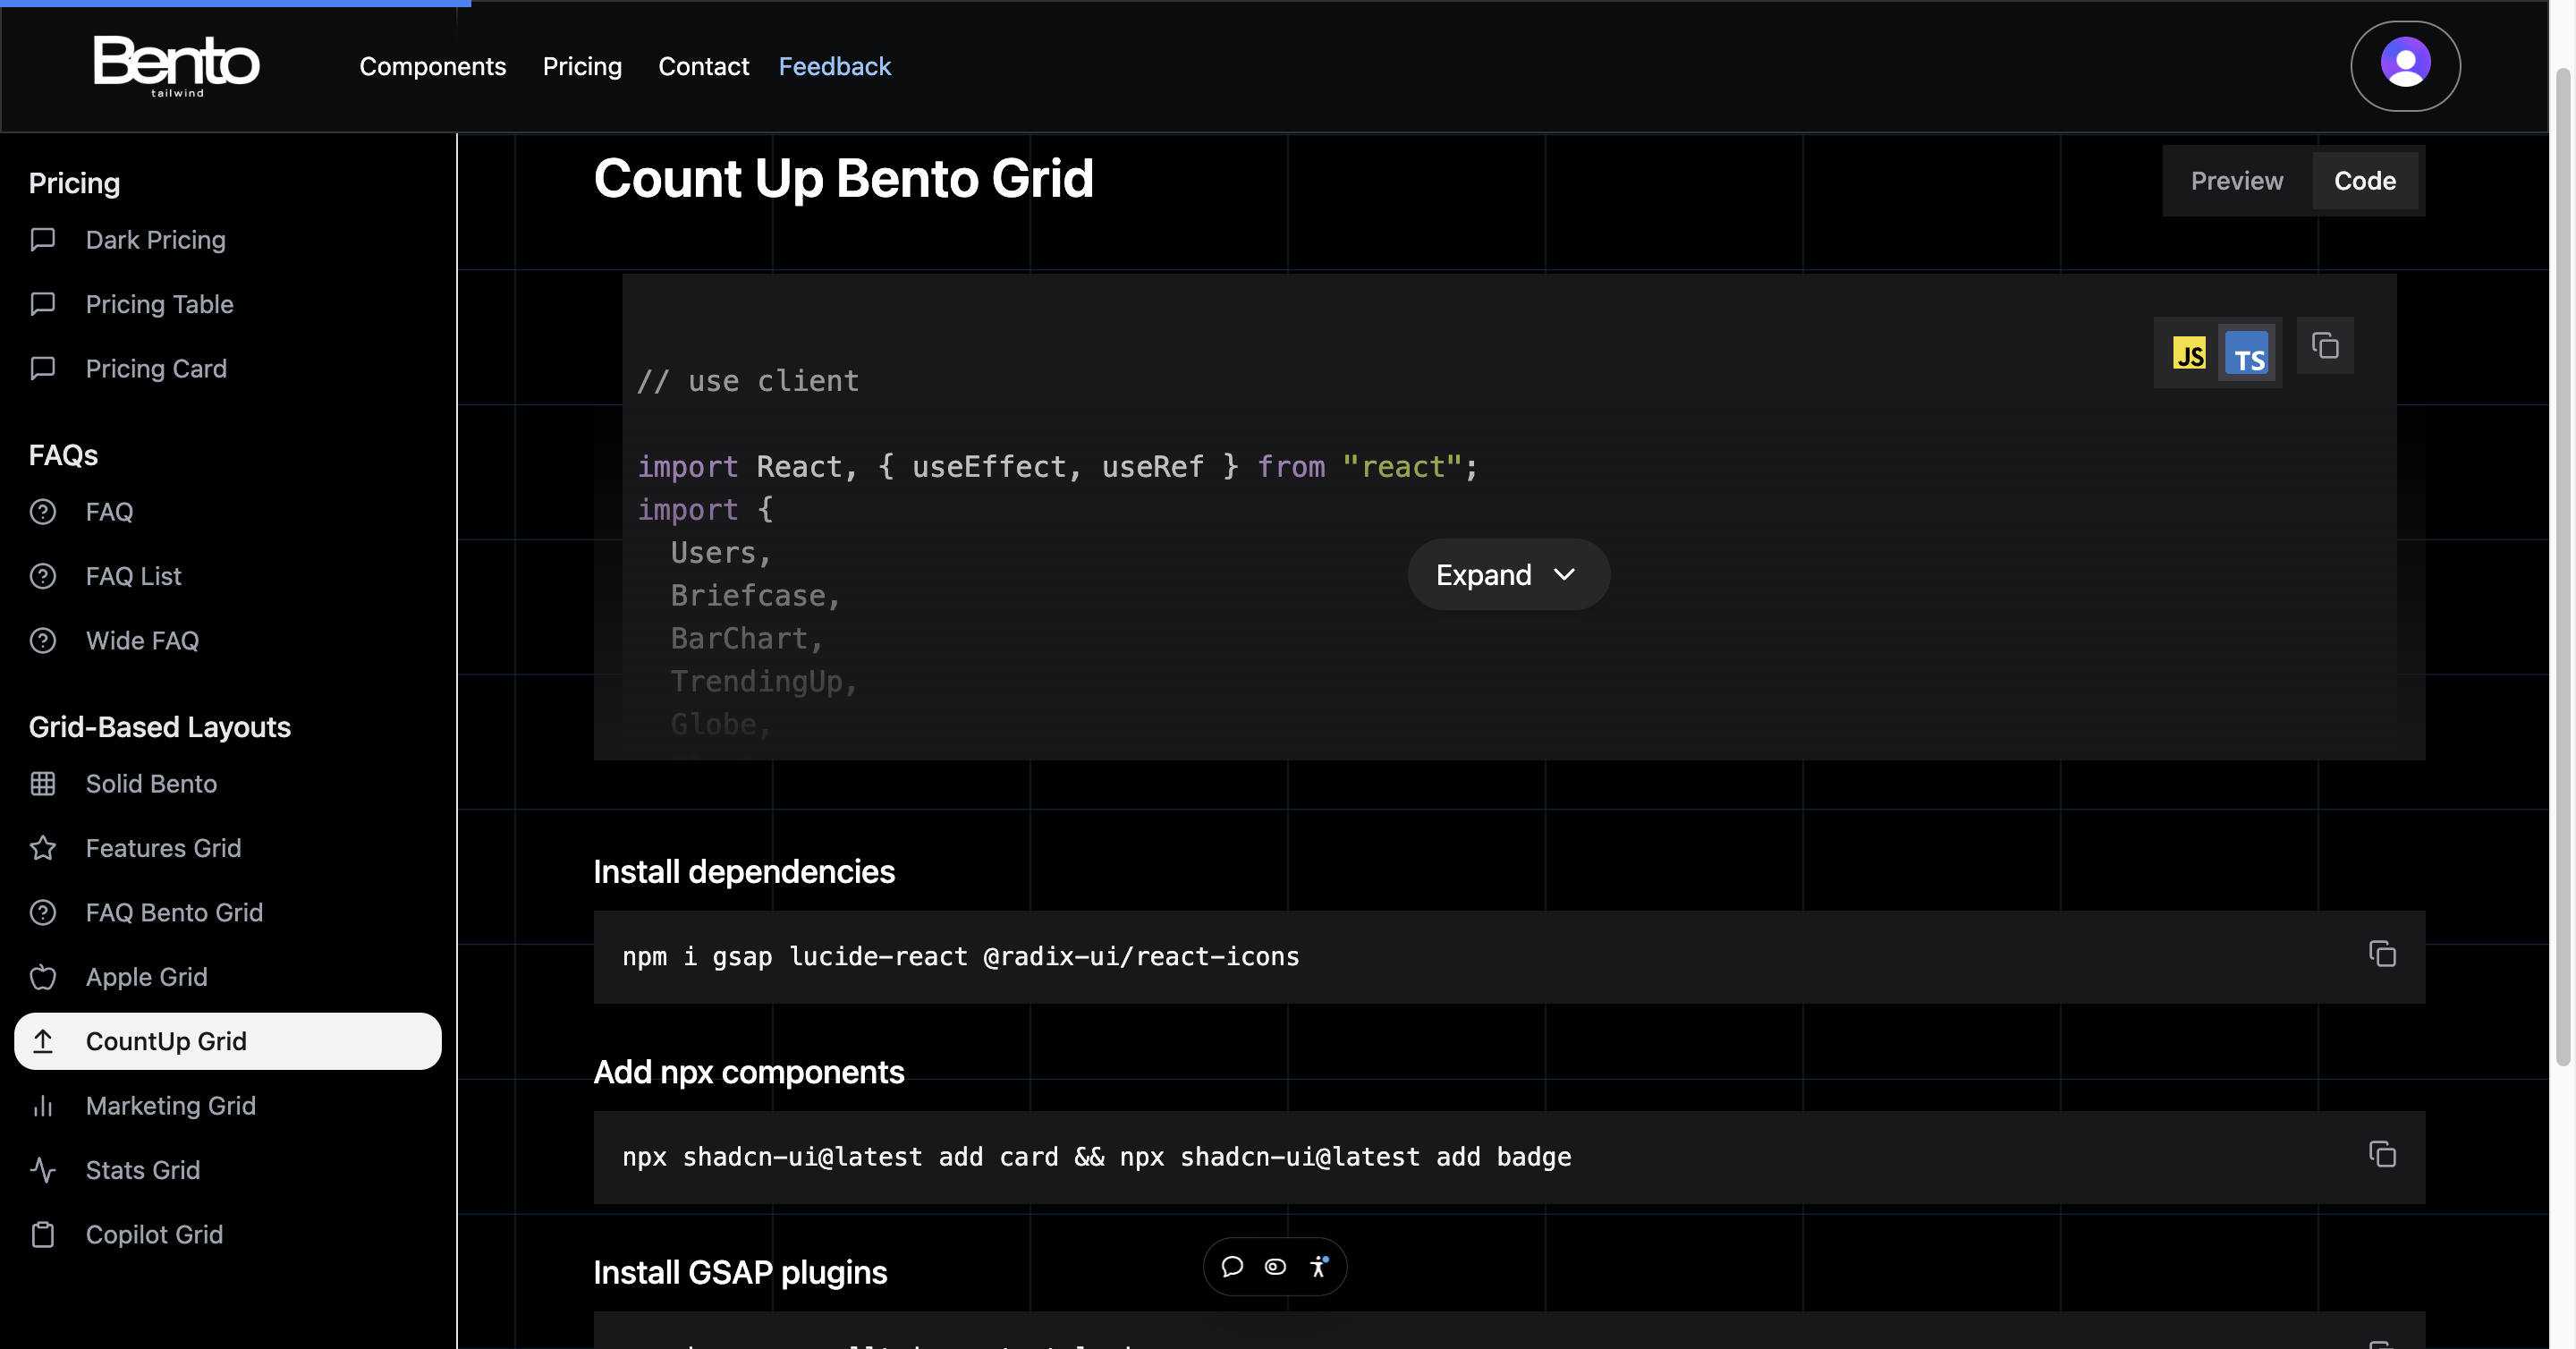Open the Dark Pricing sidebar entry
The width and height of the screenshot is (2576, 1349).
228,240
